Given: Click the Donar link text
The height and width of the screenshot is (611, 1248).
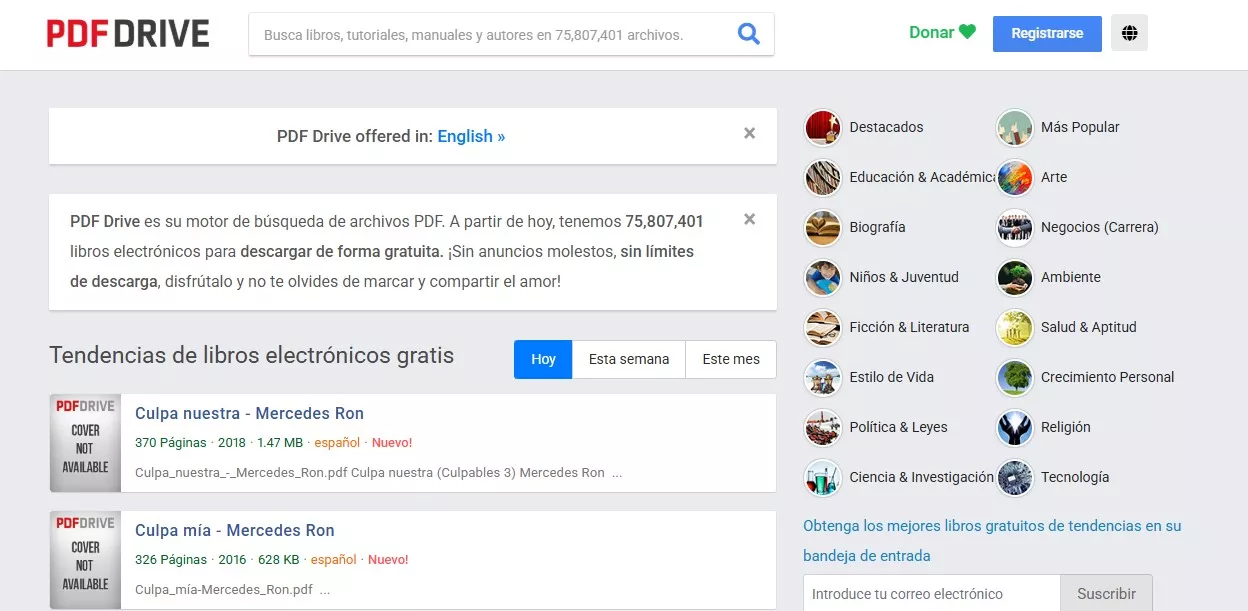Looking at the screenshot, I should click(931, 32).
